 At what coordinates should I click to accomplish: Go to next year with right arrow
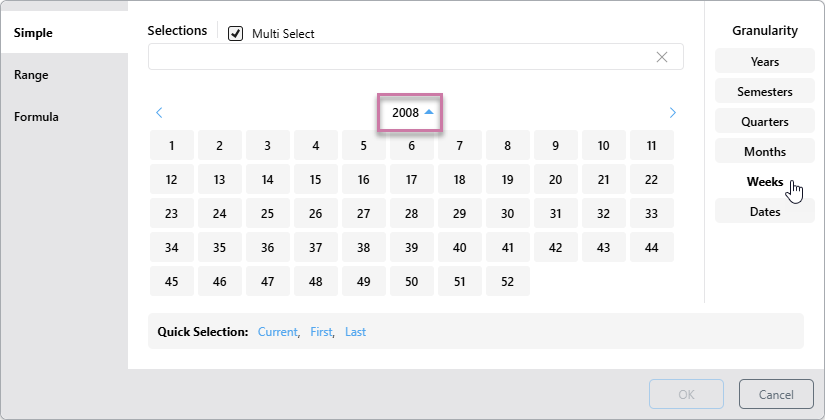672,113
